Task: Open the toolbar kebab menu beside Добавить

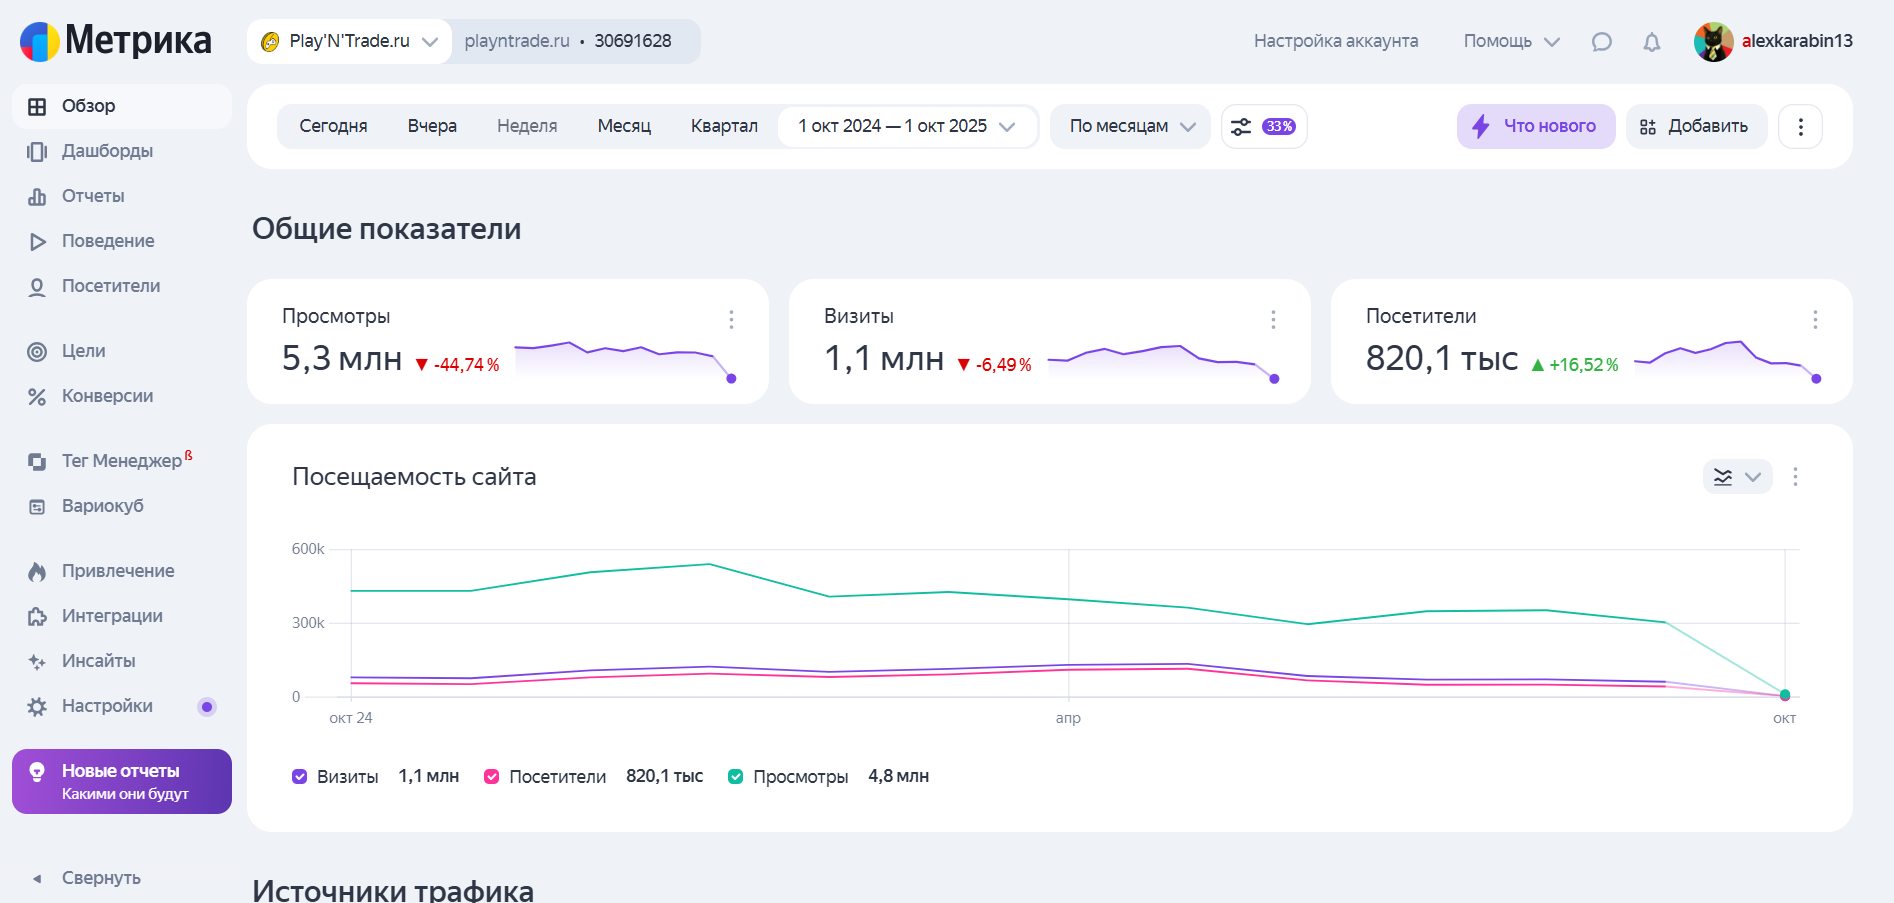Action: (1800, 127)
